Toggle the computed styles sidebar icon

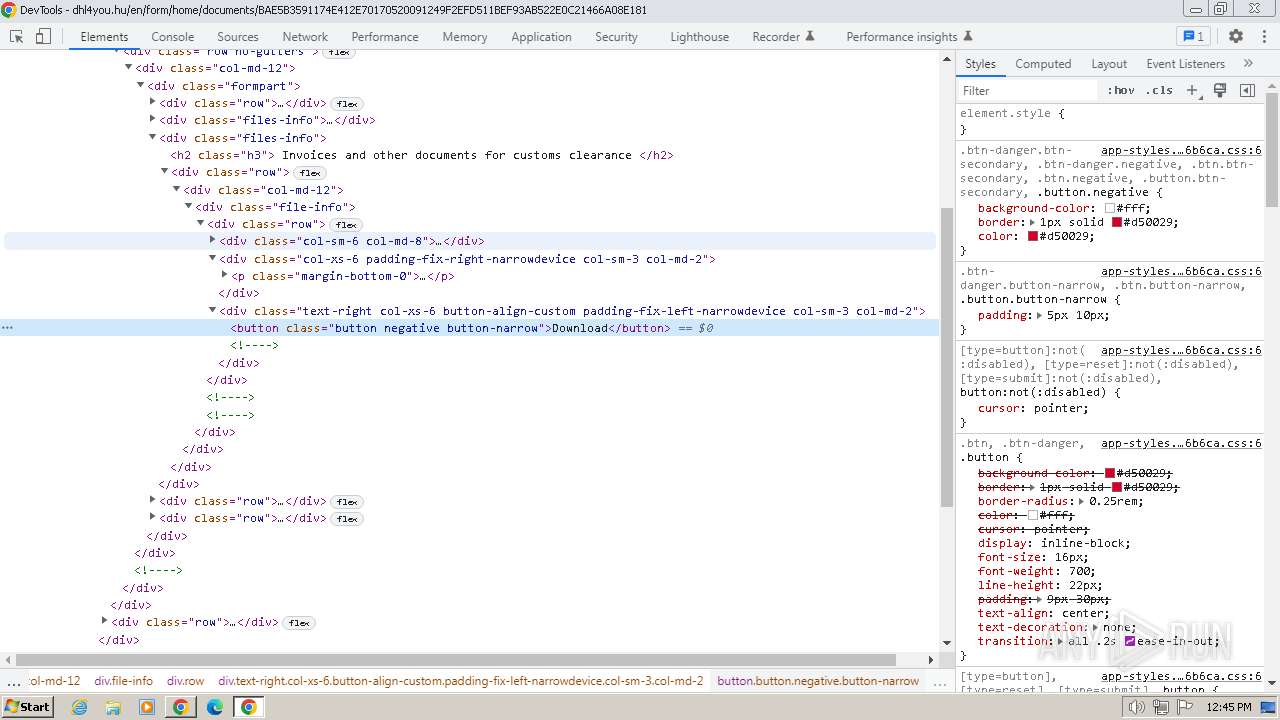(1247, 90)
